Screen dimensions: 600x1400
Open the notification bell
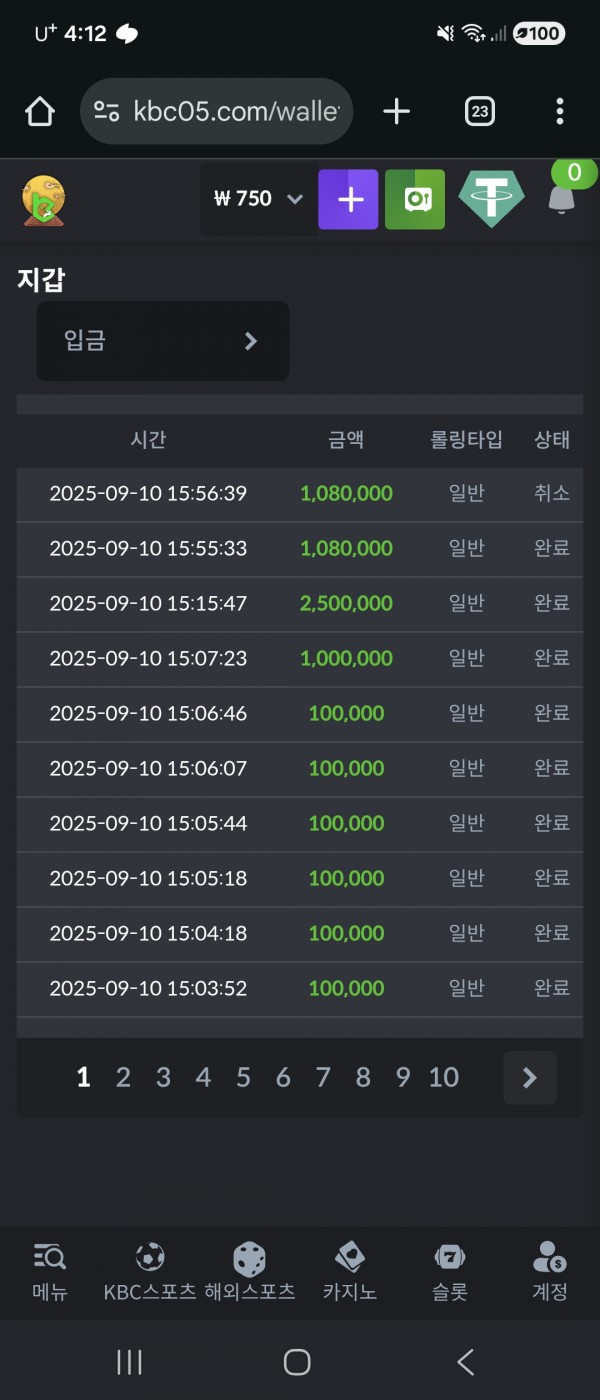[x=562, y=198]
